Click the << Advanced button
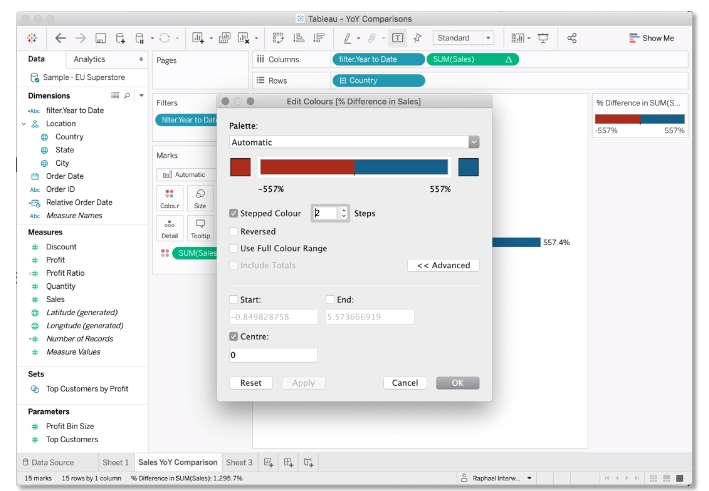The height and width of the screenshot is (491, 709). [x=444, y=265]
